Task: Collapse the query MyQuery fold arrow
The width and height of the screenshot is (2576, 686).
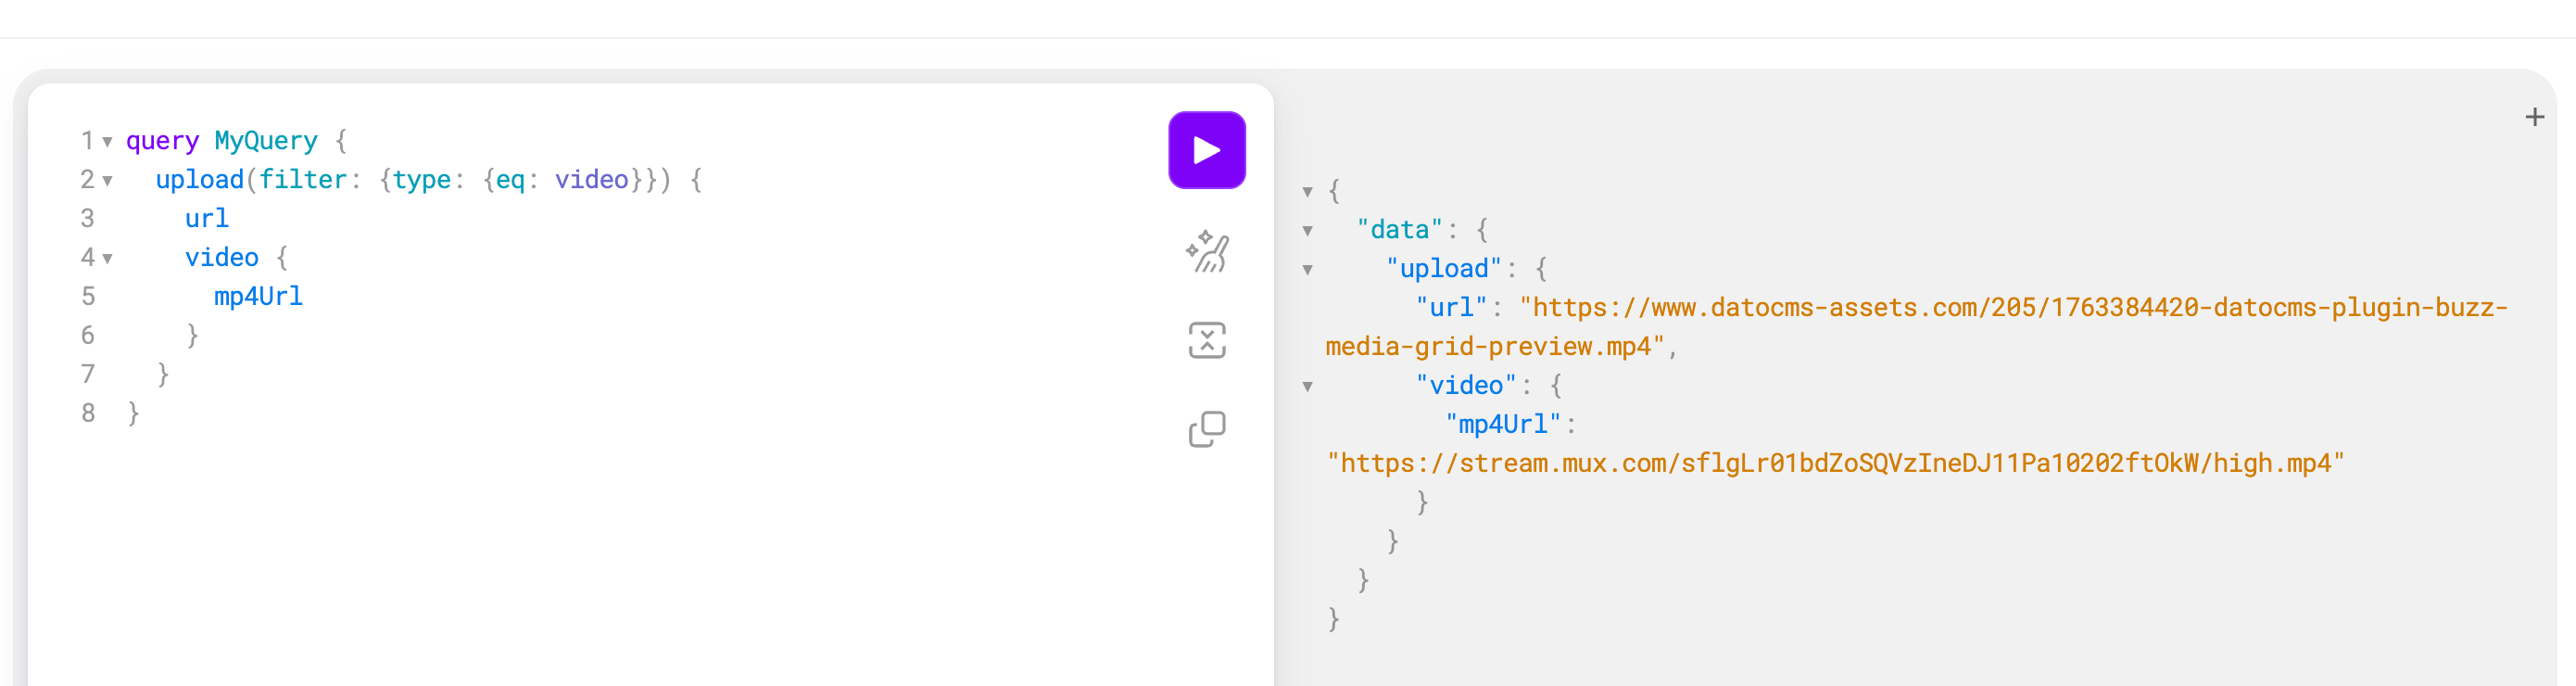Action: click(x=107, y=142)
